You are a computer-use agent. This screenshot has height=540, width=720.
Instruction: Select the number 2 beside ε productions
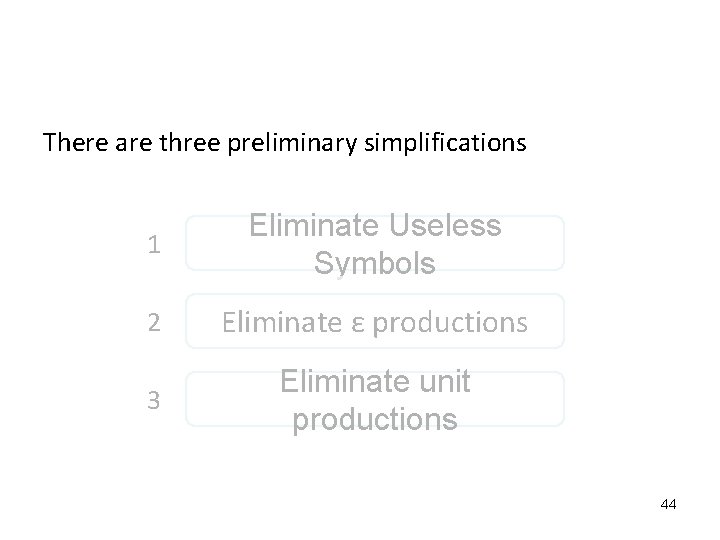tap(152, 322)
